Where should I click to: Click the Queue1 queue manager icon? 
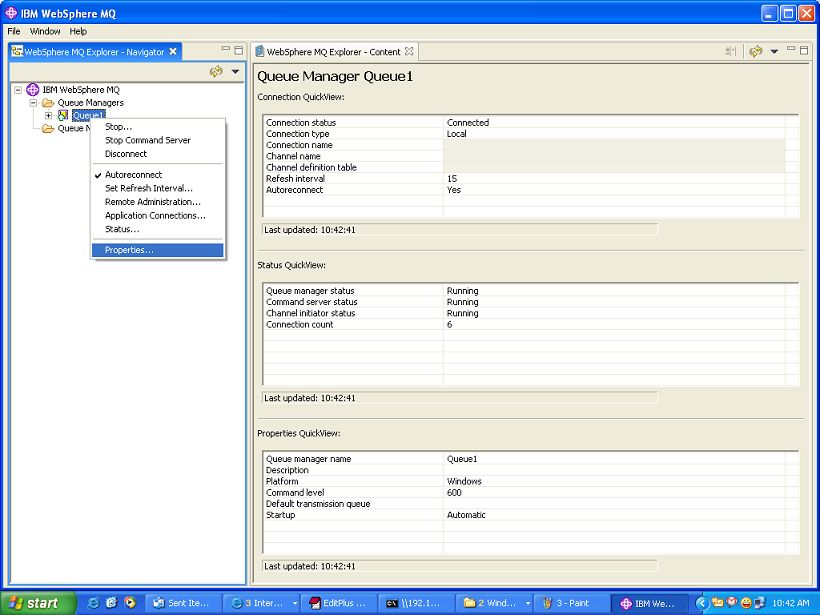point(63,115)
